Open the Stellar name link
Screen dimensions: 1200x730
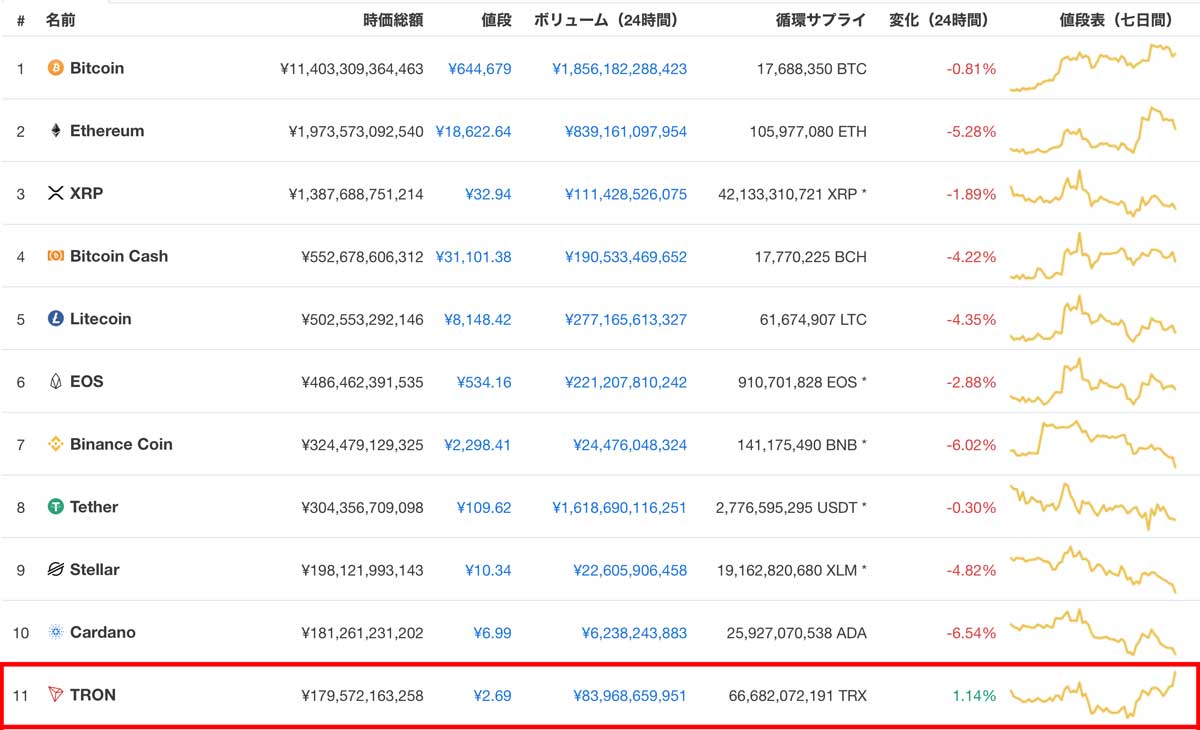[95, 570]
